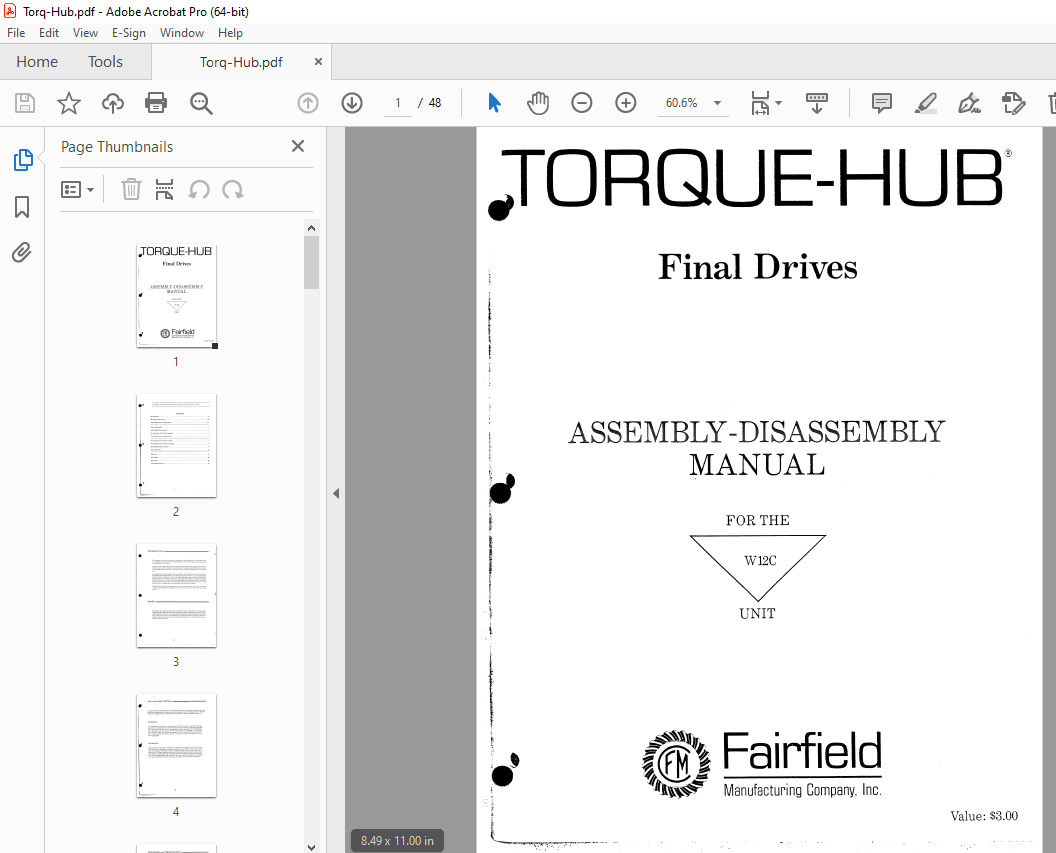Add the document to favorites
1056x853 pixels.
coord(68,102)
